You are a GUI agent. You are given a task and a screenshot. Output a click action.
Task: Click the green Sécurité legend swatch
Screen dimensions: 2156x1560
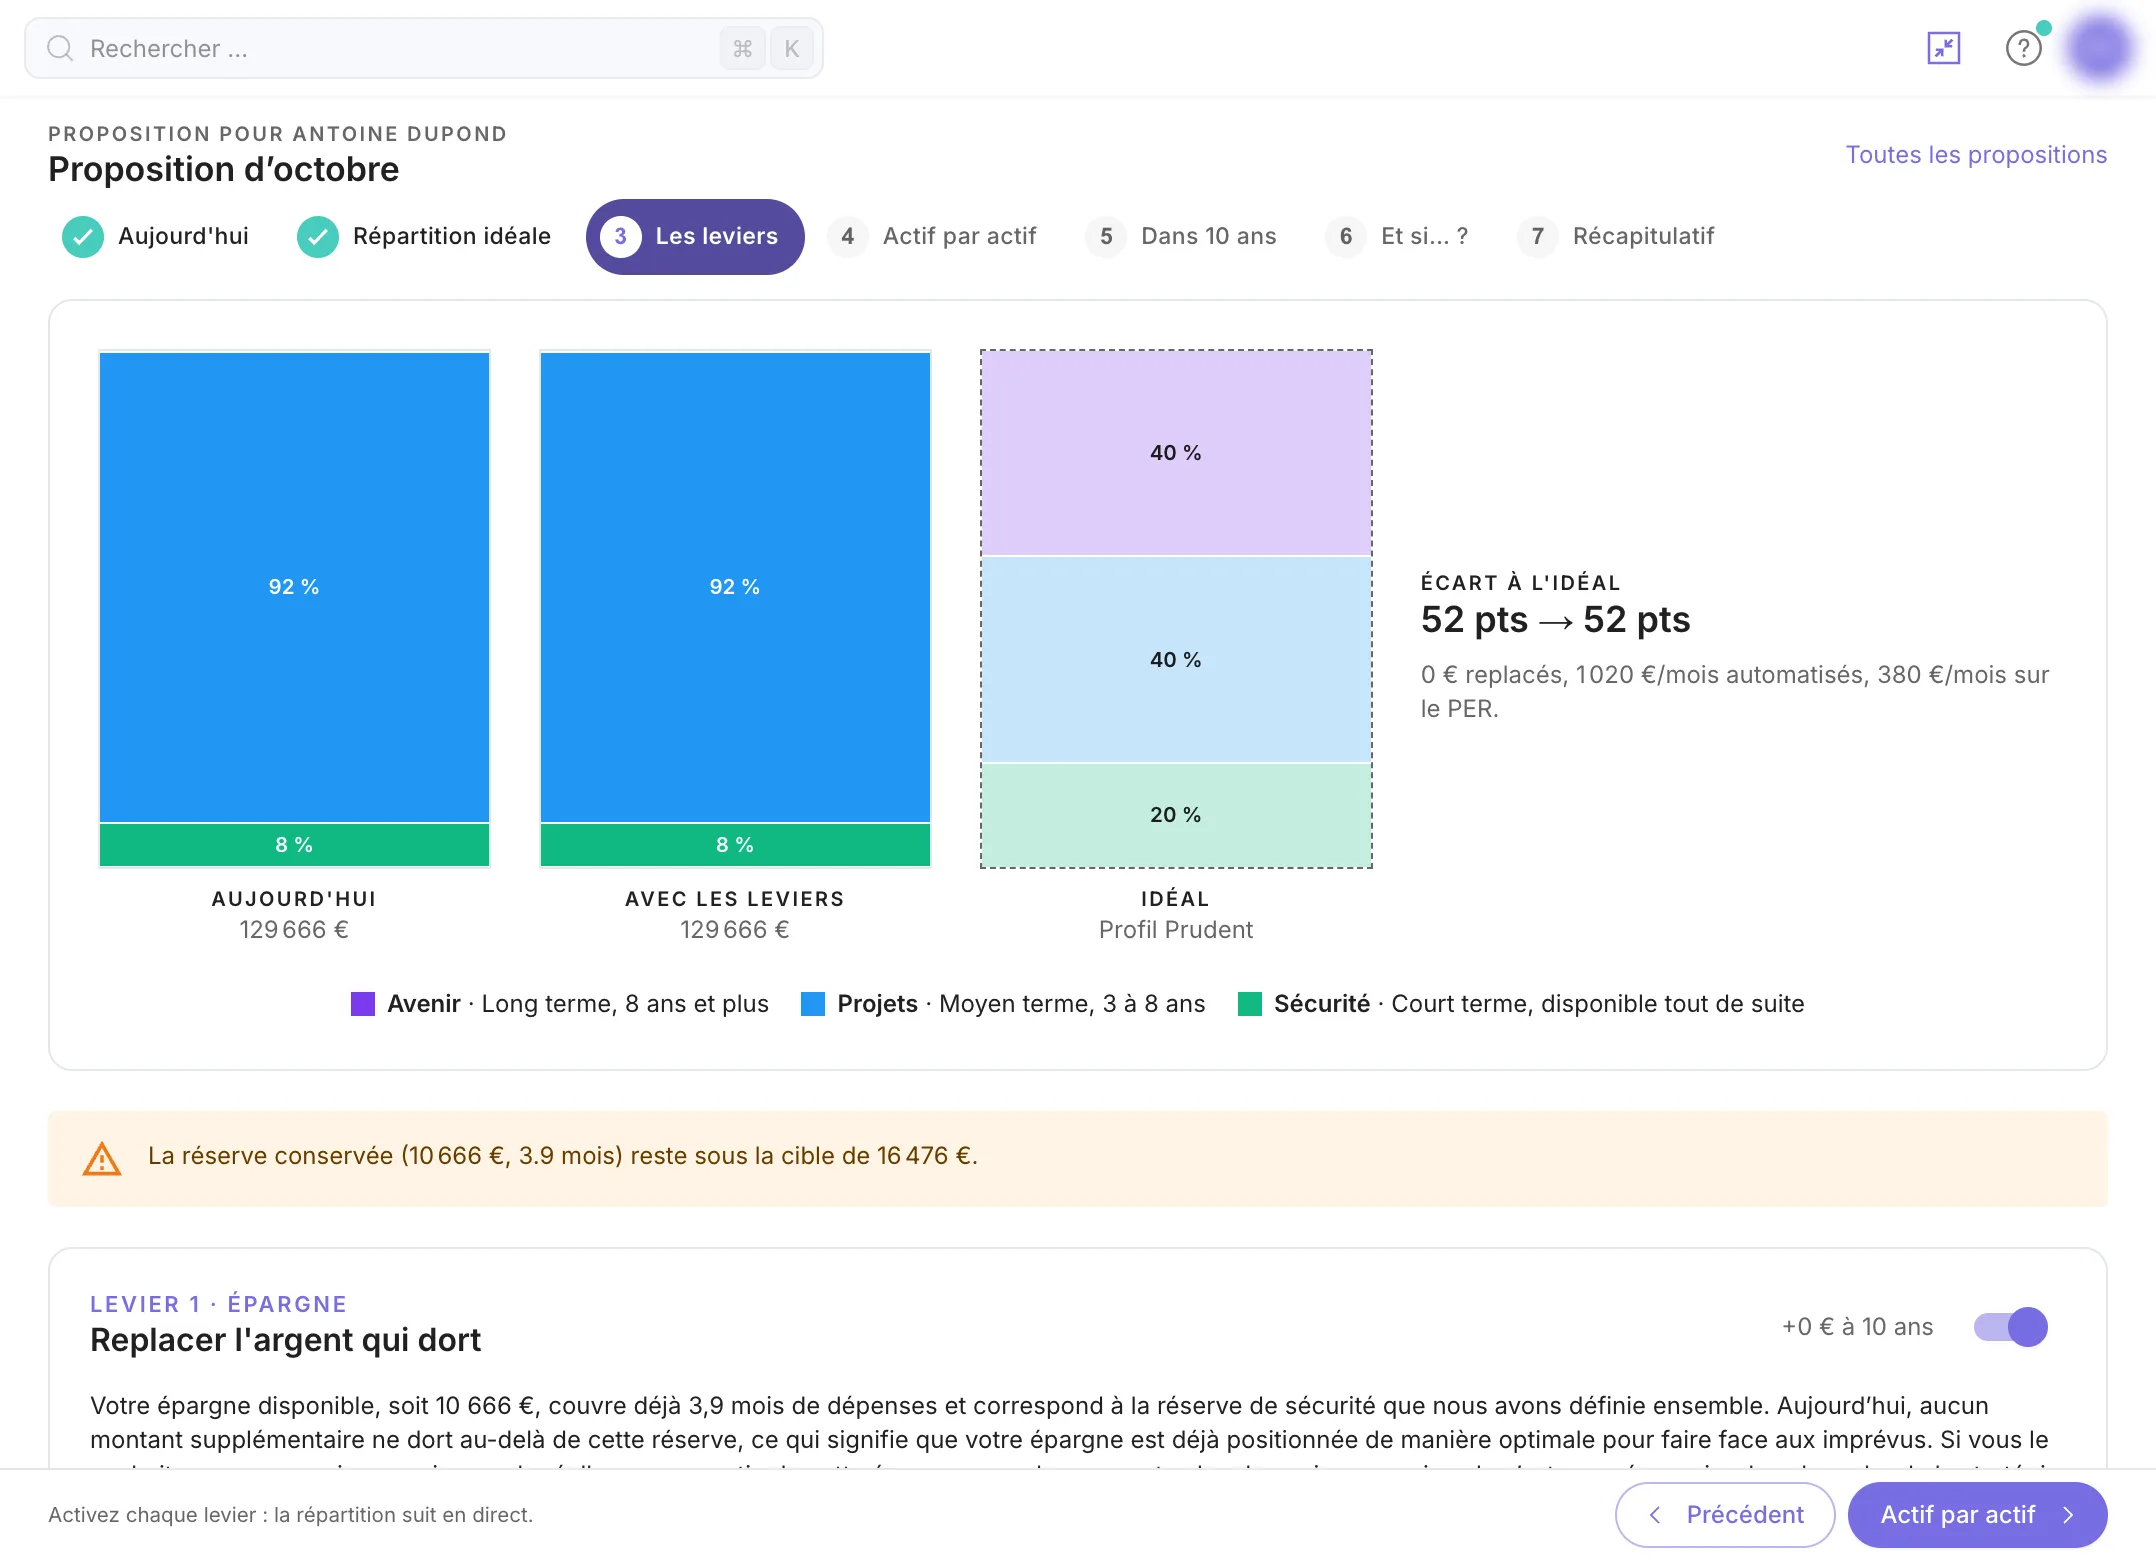pyautogui.click(x=1250, y=1004)
